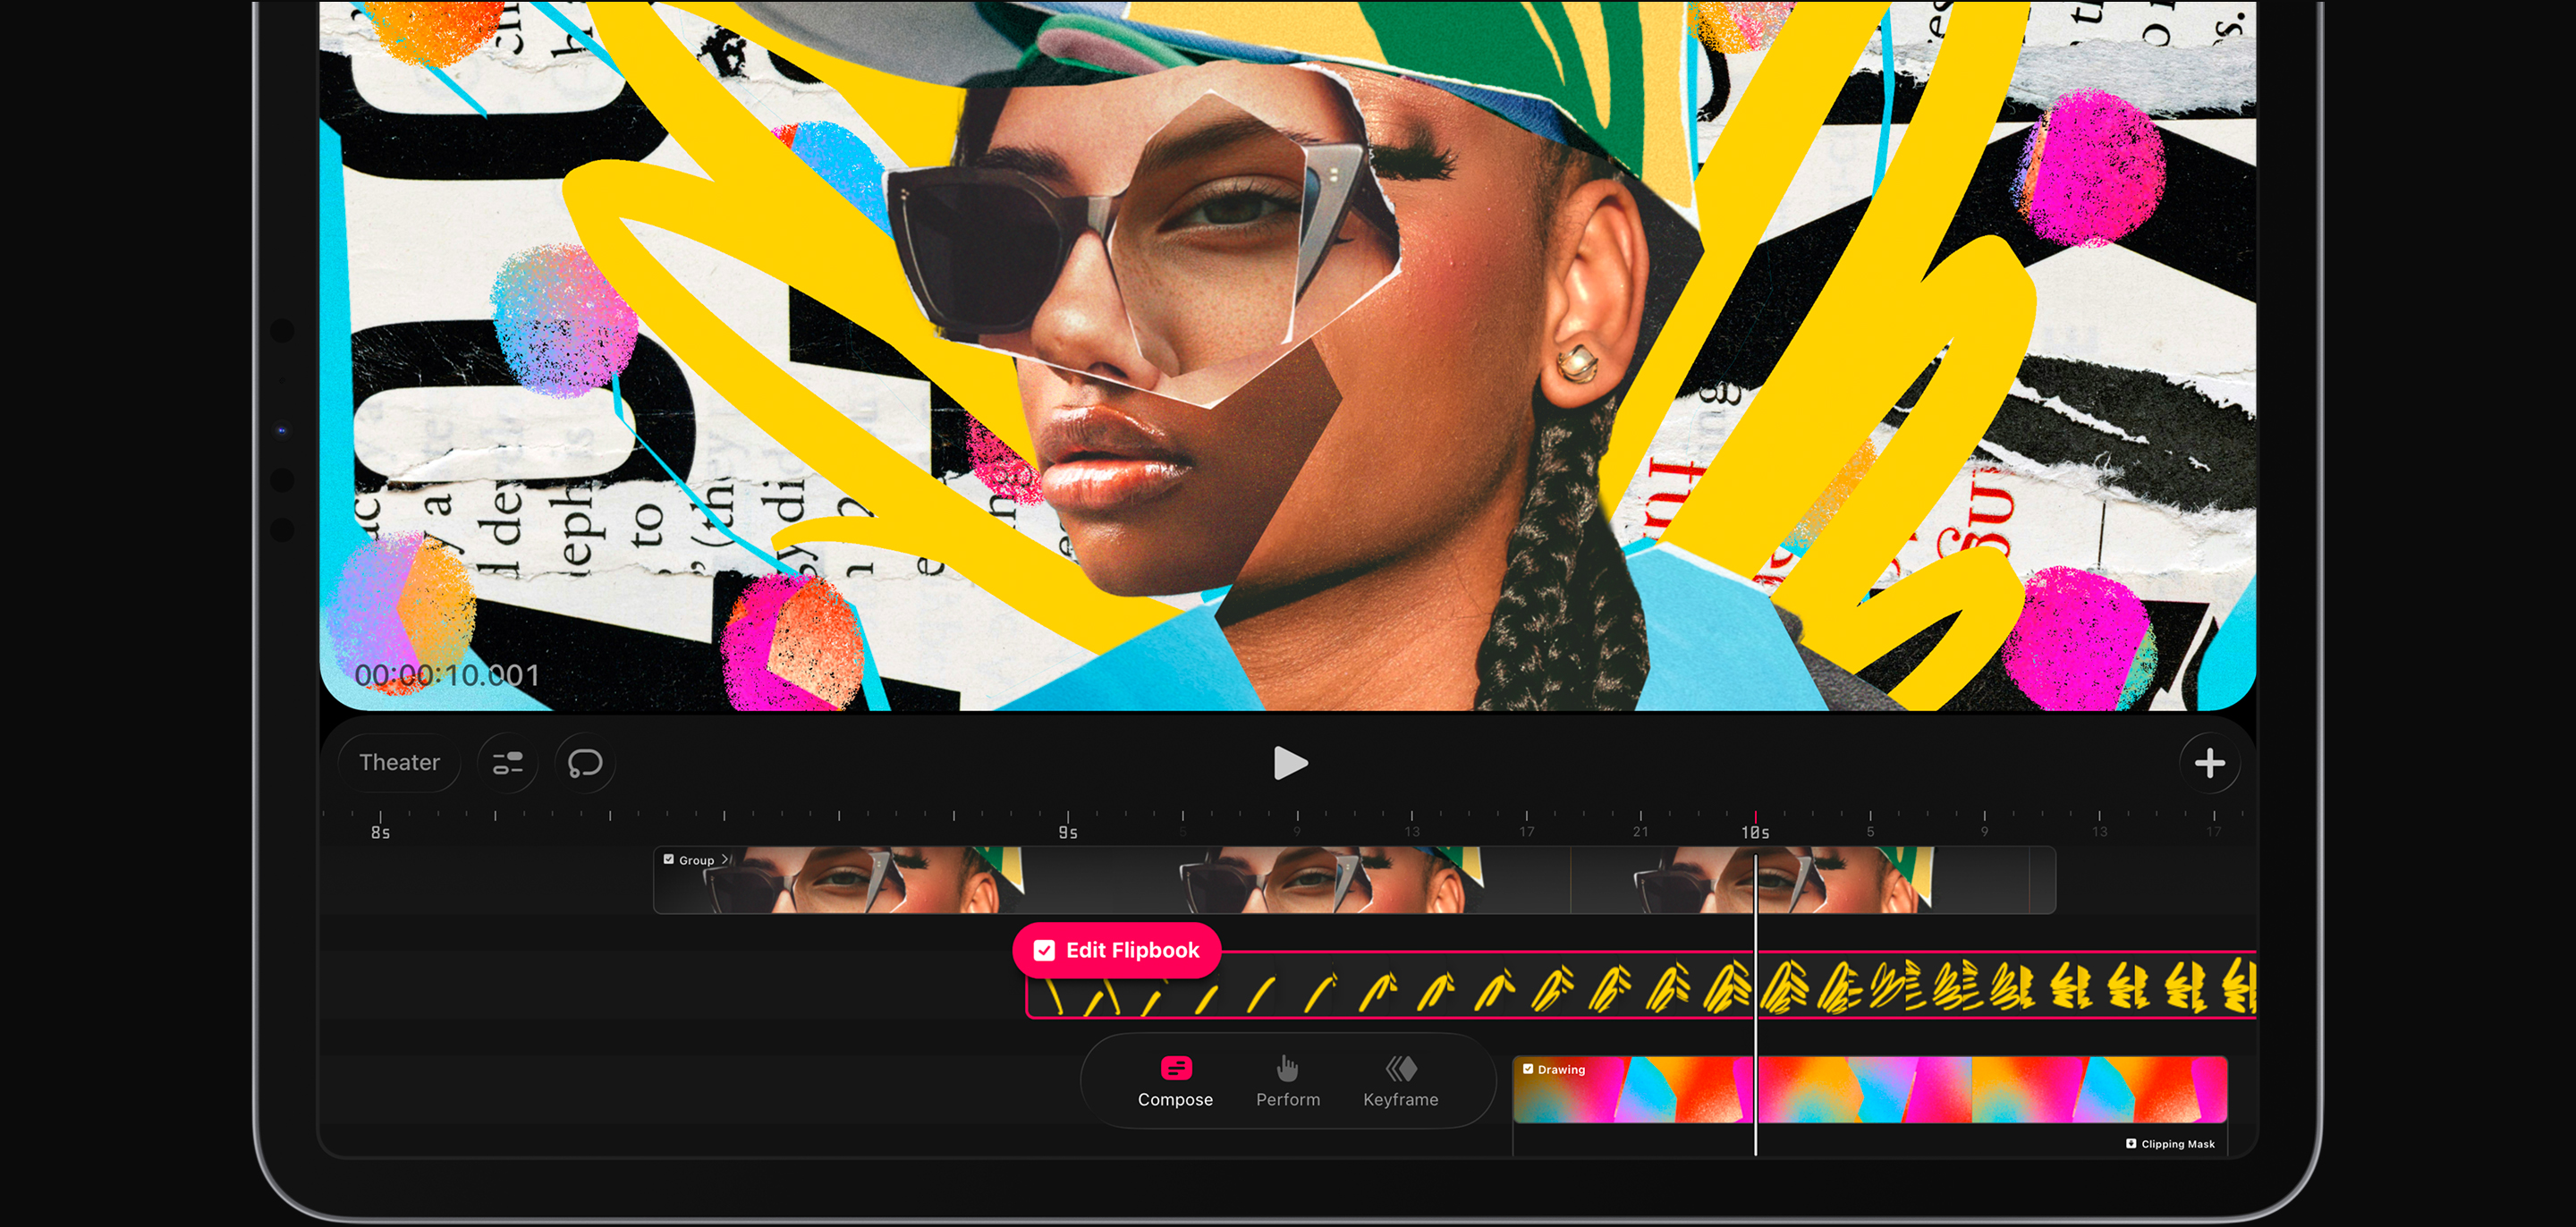Click the Edit Flipbook label
Image resolution: width=2576 pixels, height=1227 pixels.
click(x=1132, y=950)
